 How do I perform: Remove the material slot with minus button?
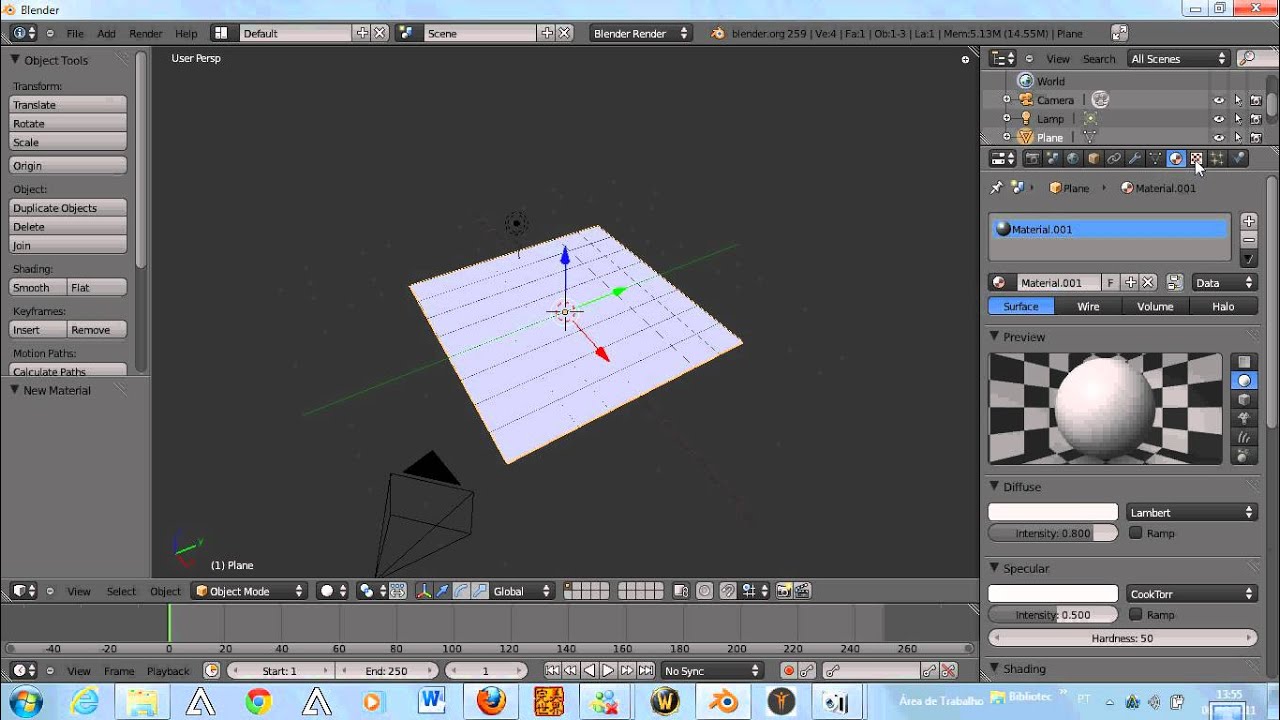pos(1249,240)
